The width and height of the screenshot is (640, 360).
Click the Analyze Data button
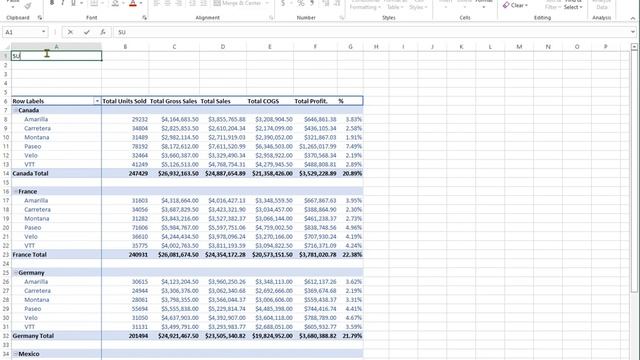tap(602, 4)
